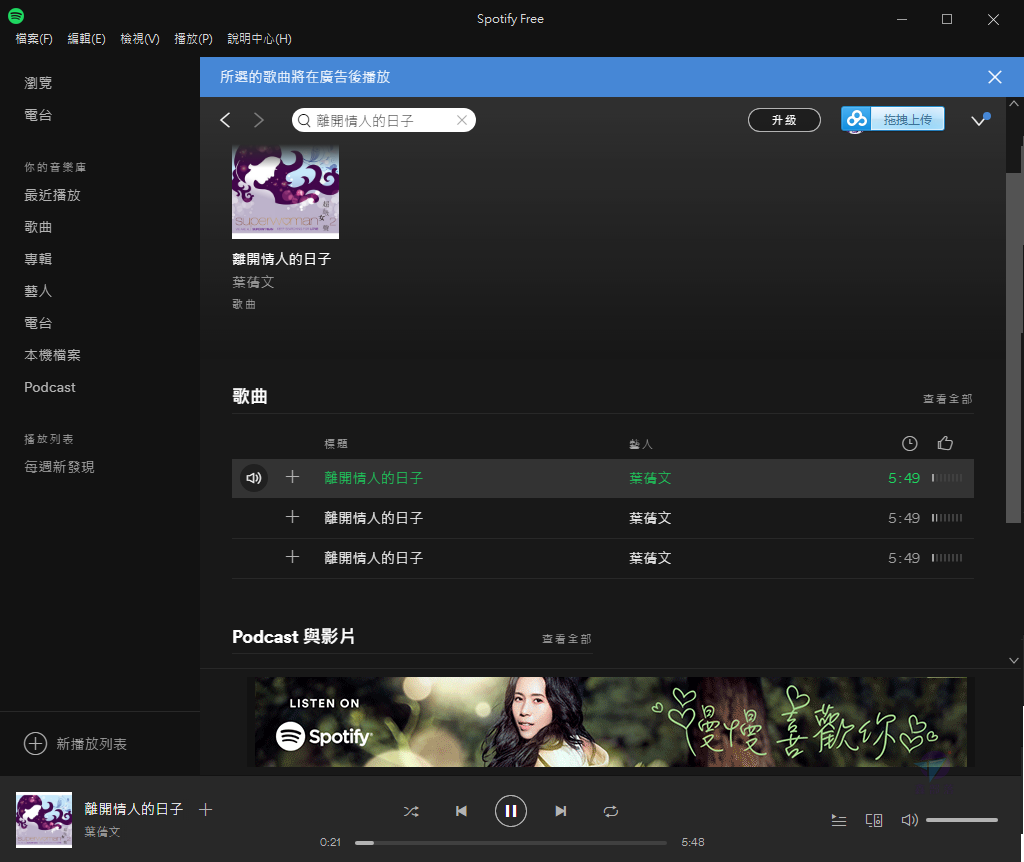Click 查看全部 for Podcast 與影片
1024x862 pixels.
tap(567, 639)
